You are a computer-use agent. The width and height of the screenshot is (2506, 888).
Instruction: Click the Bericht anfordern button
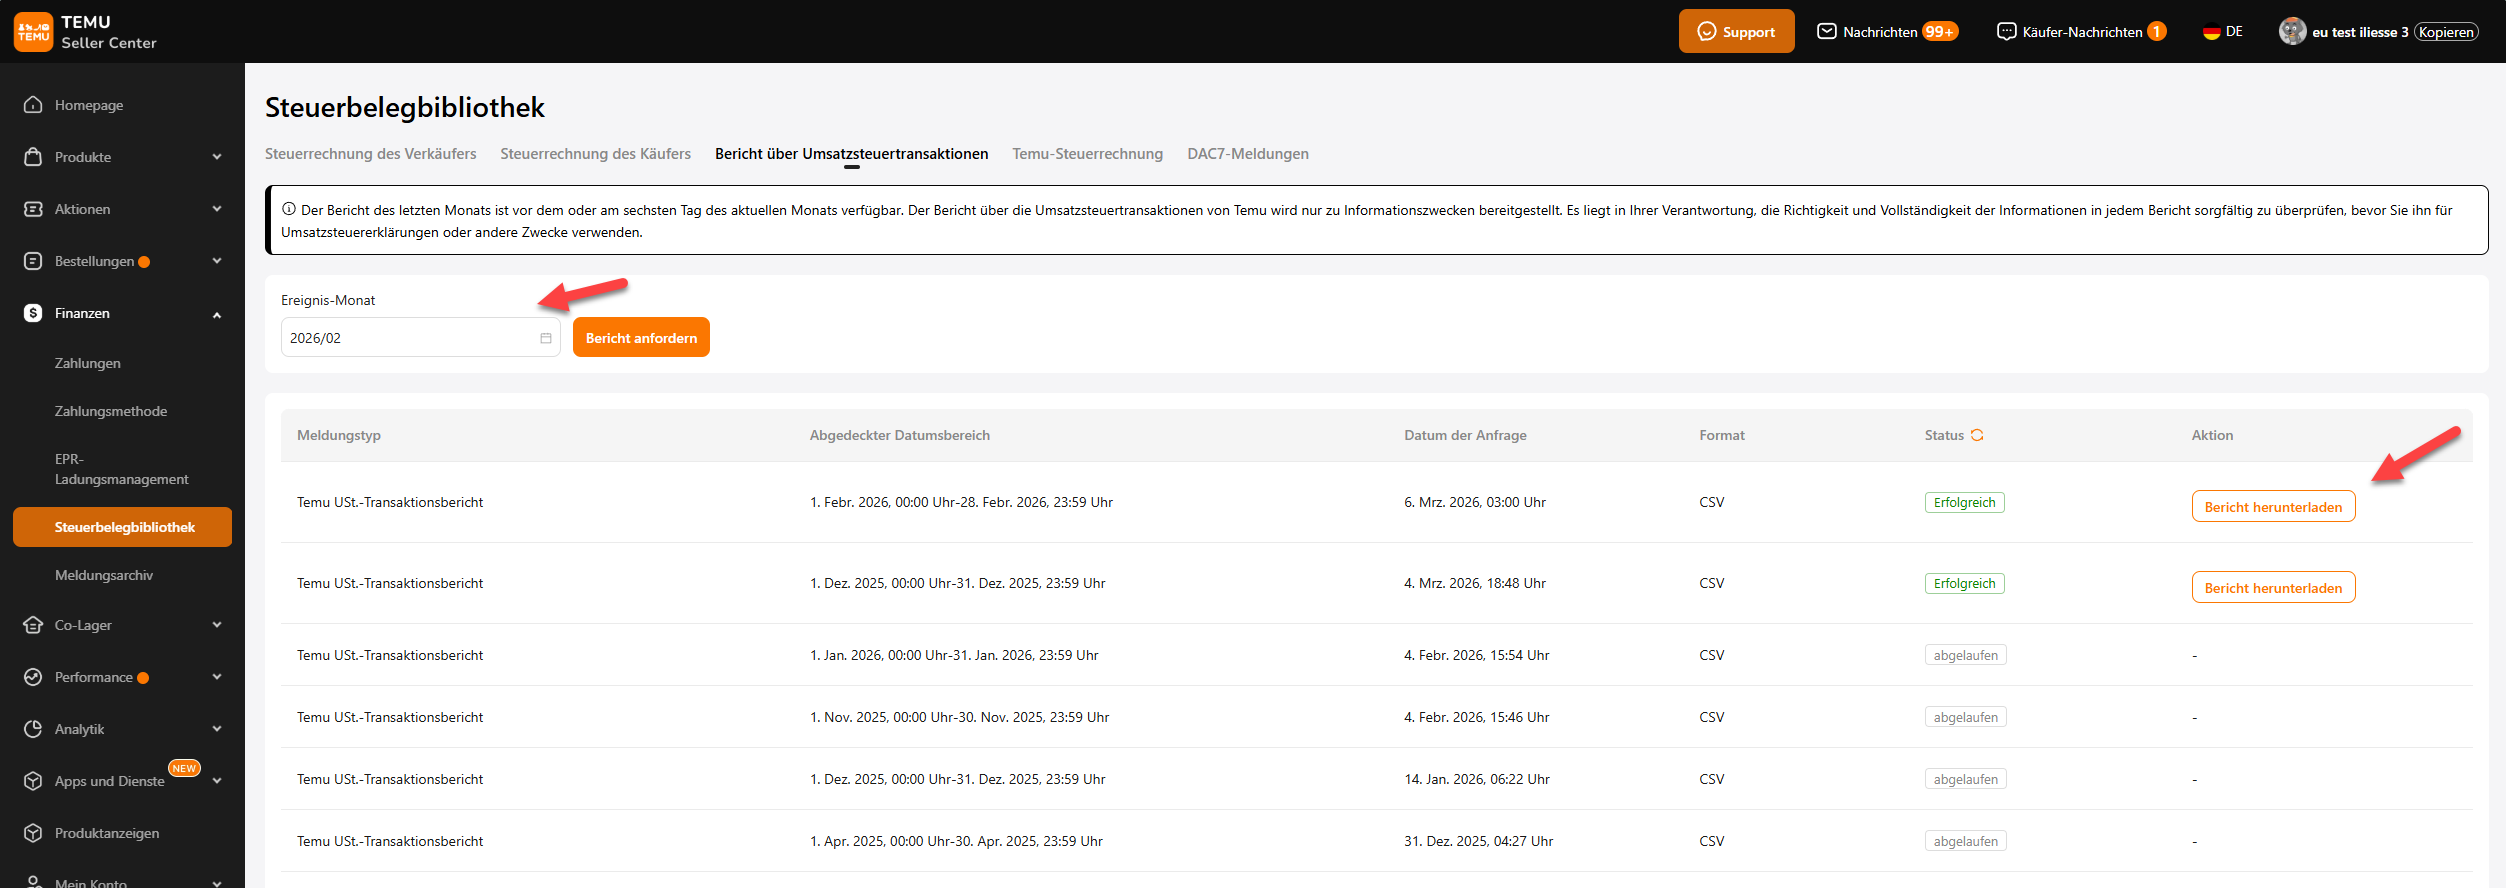click(641, 337)
